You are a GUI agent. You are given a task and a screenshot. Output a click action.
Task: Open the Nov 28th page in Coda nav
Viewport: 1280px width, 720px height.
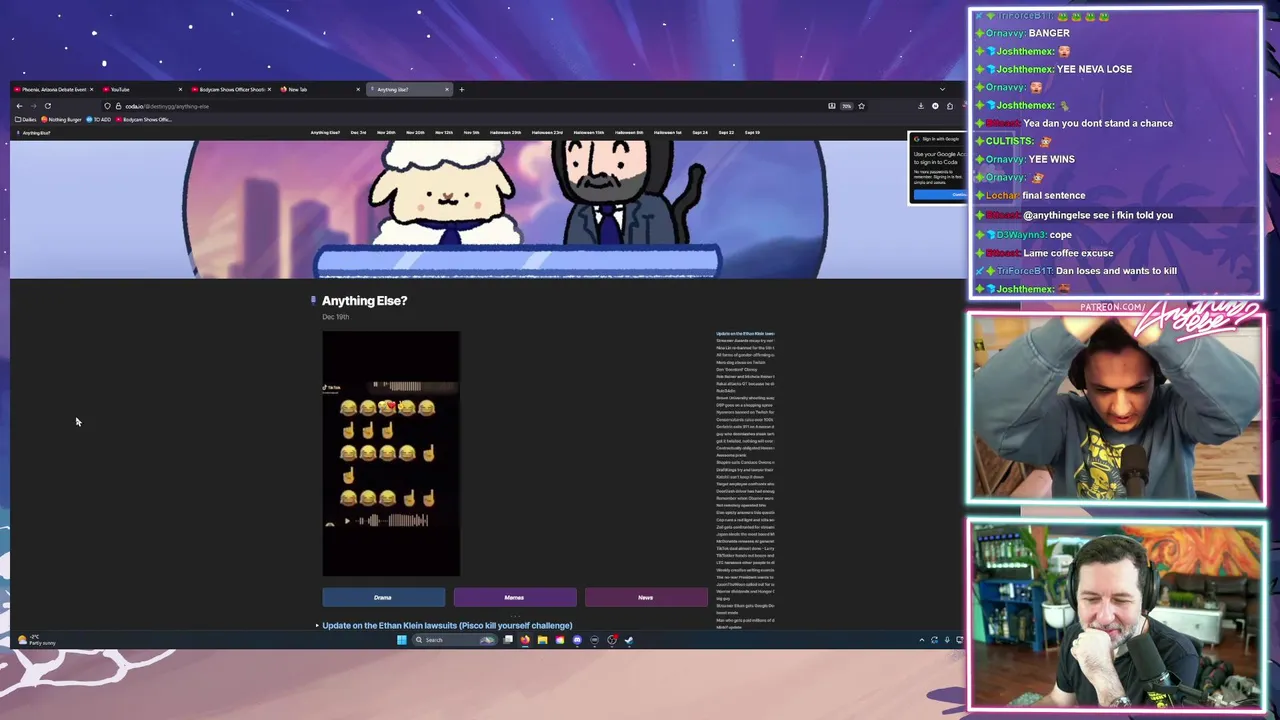point(386,133)
